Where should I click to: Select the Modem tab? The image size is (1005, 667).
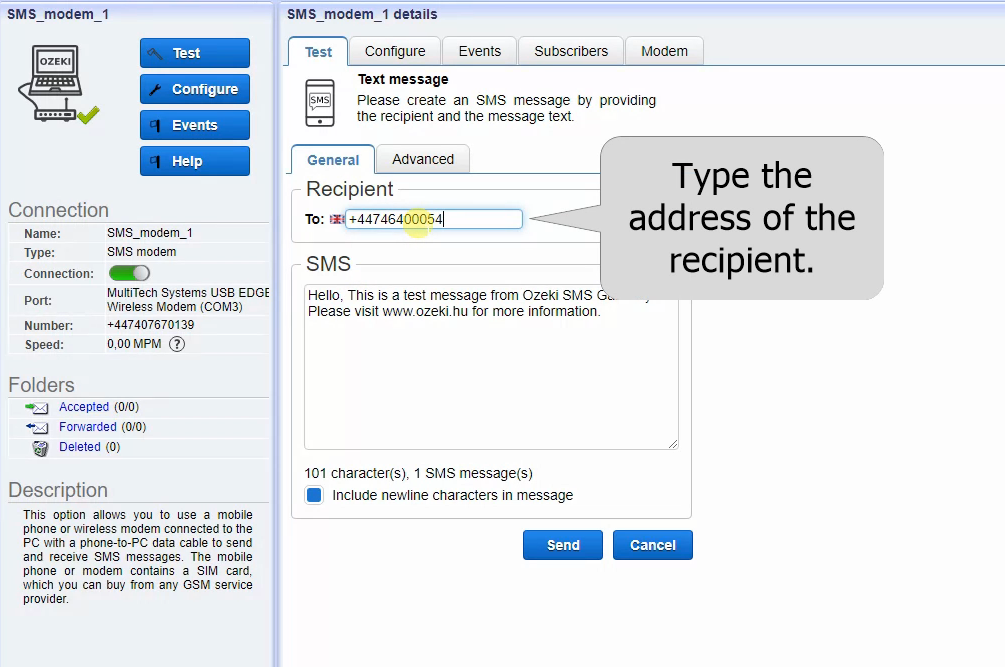point(664,51)
